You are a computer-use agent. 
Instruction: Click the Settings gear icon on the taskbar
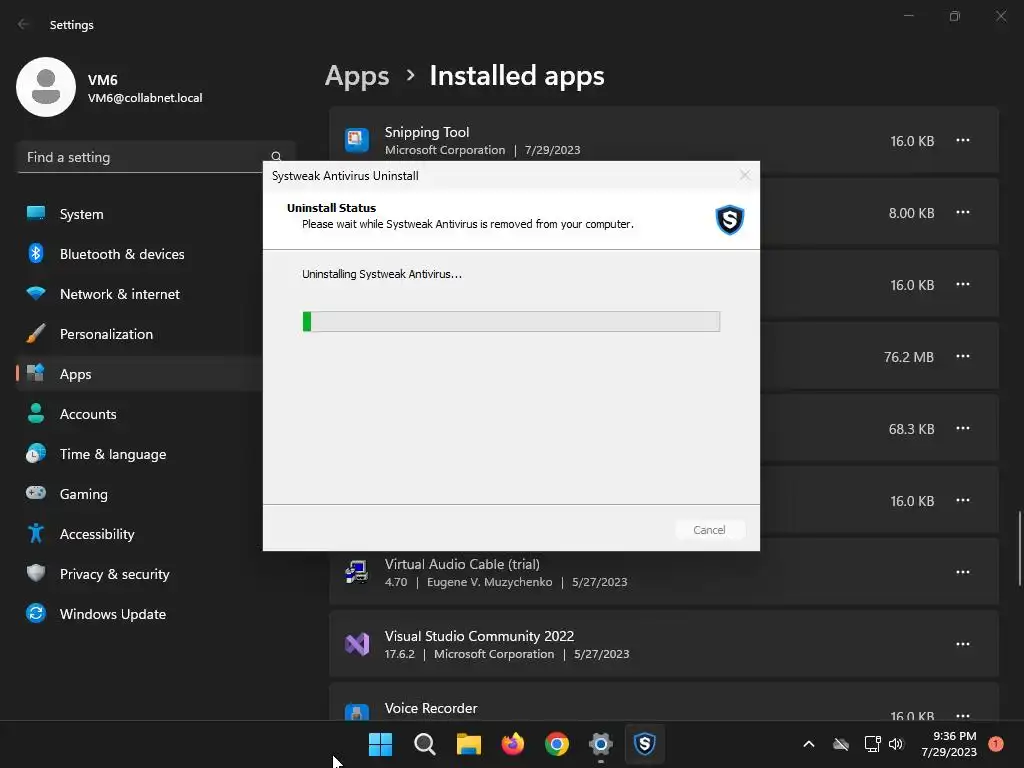tap(600, 744)
